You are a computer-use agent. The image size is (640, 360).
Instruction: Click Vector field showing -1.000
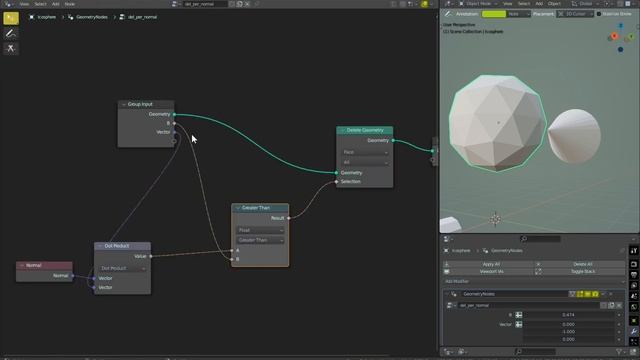point(568,332)
